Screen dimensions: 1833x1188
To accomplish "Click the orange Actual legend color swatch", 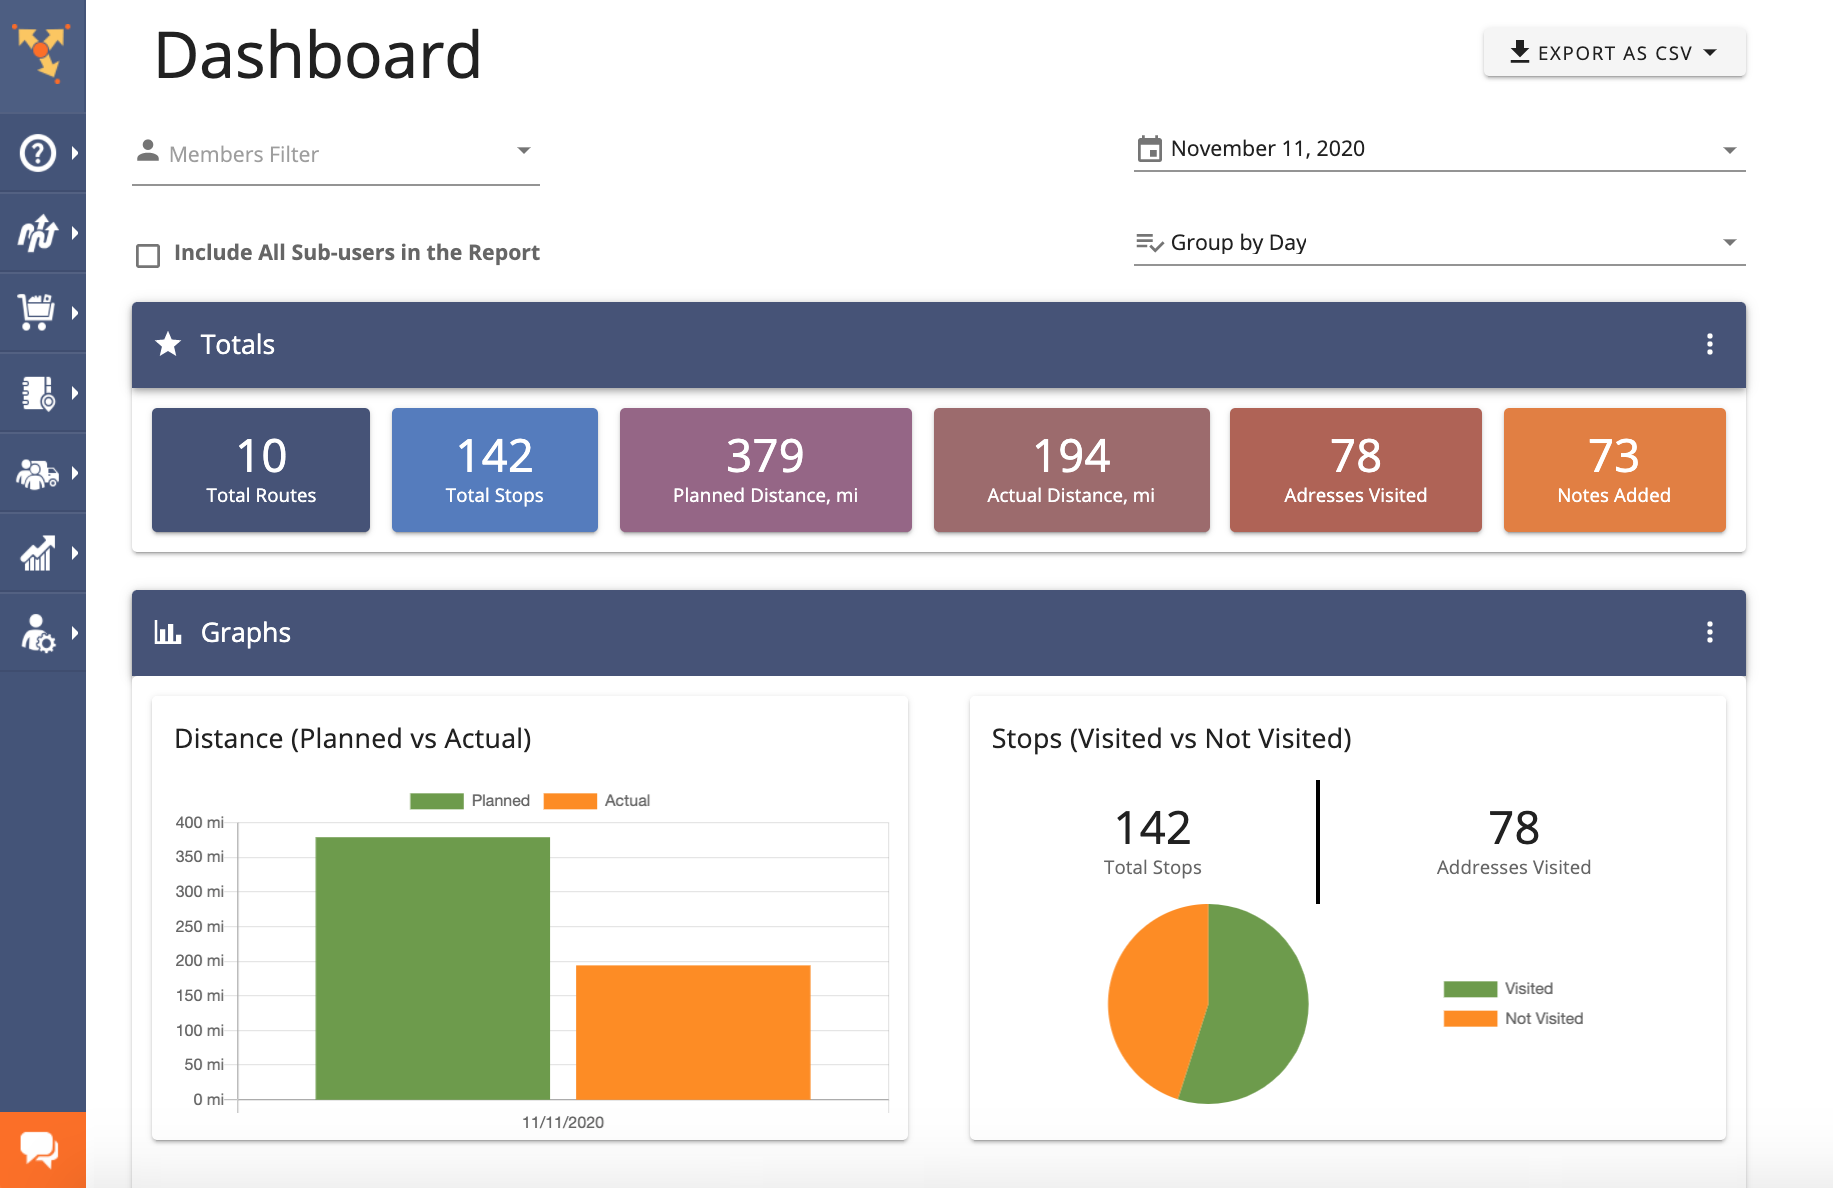I will [x=570, y=801].
